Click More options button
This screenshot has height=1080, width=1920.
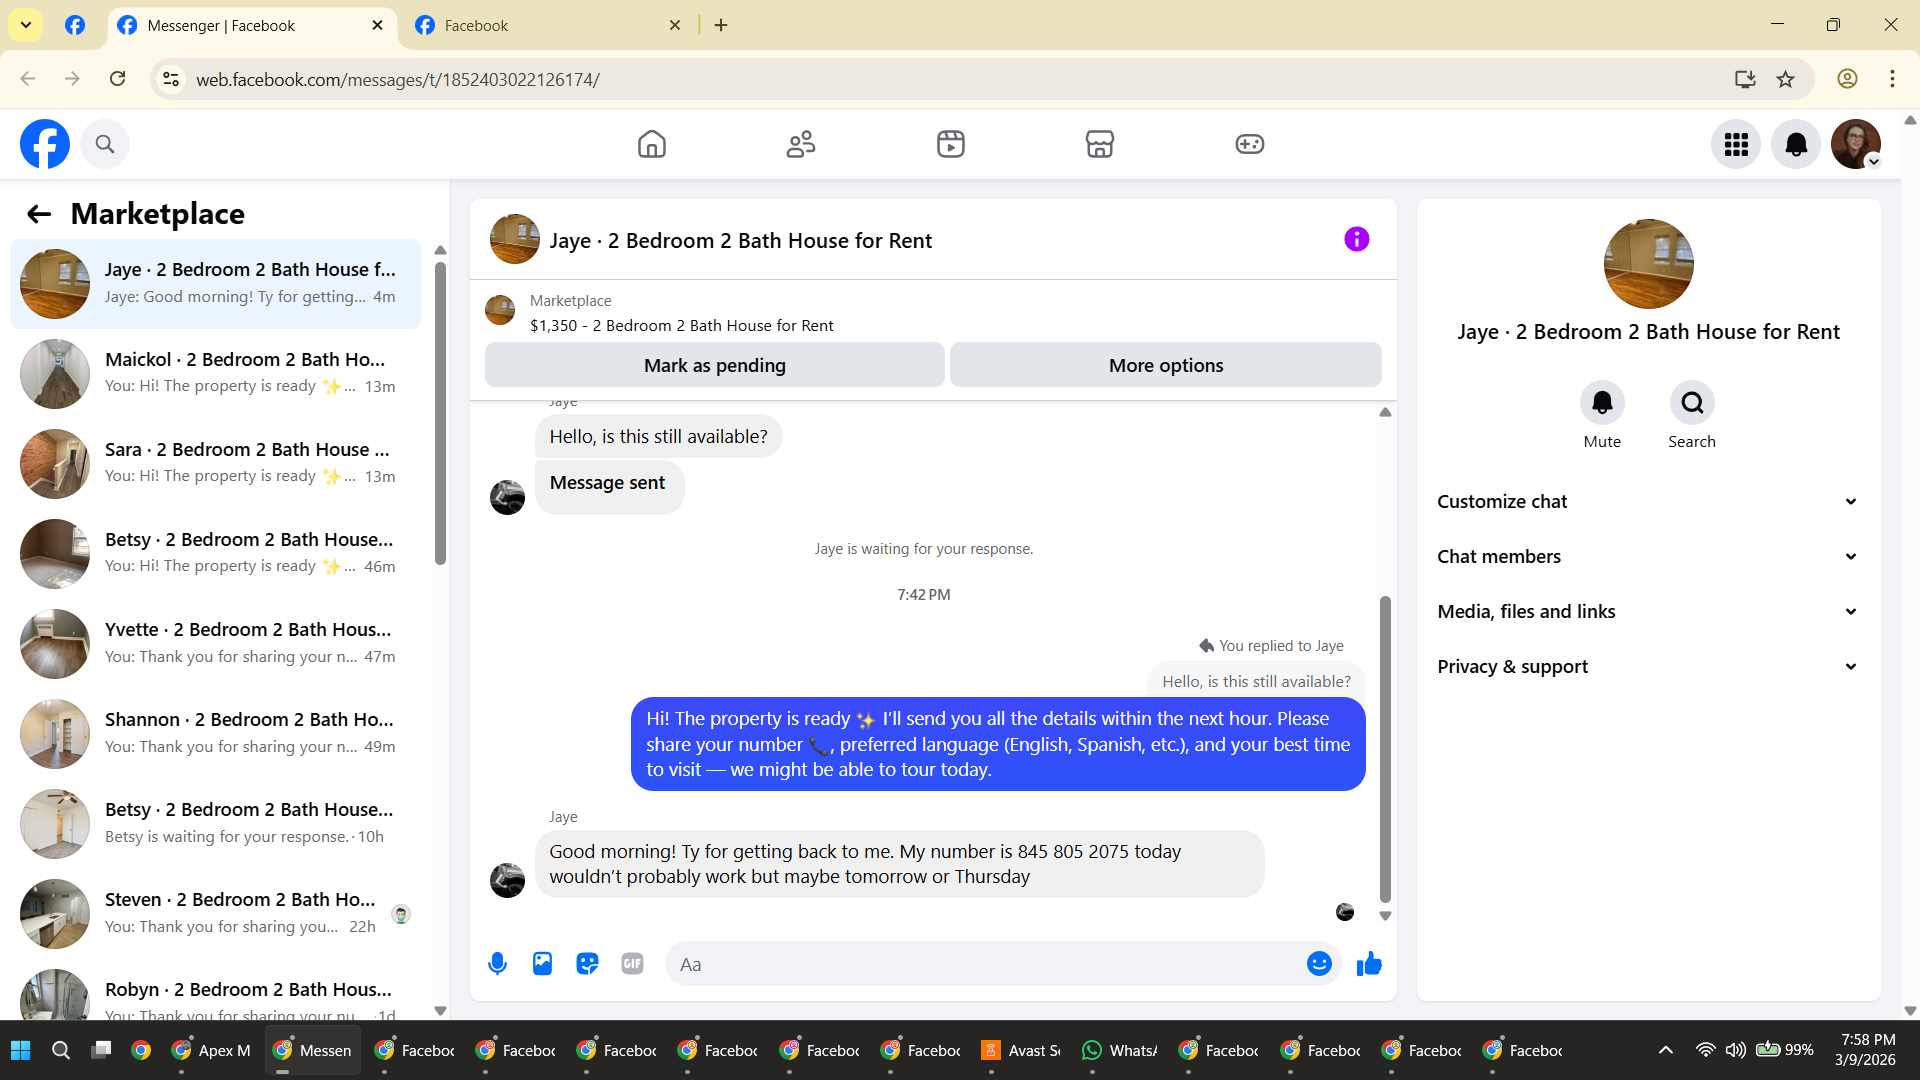pyautogui.click(x=1165, y=365)
